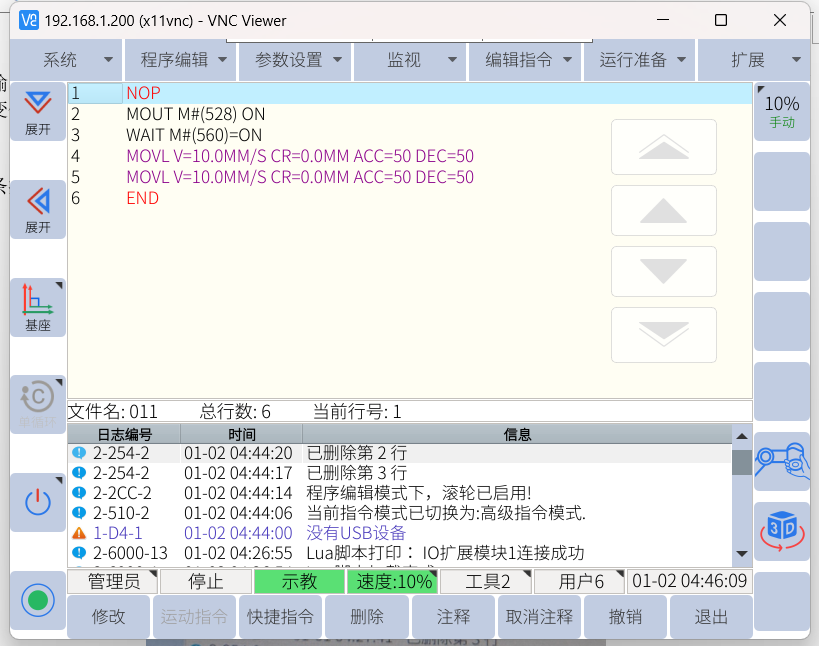Toggle the 10% 手动 speed mode button
Screen dimensions: 819x646
[x=781, y=111]
